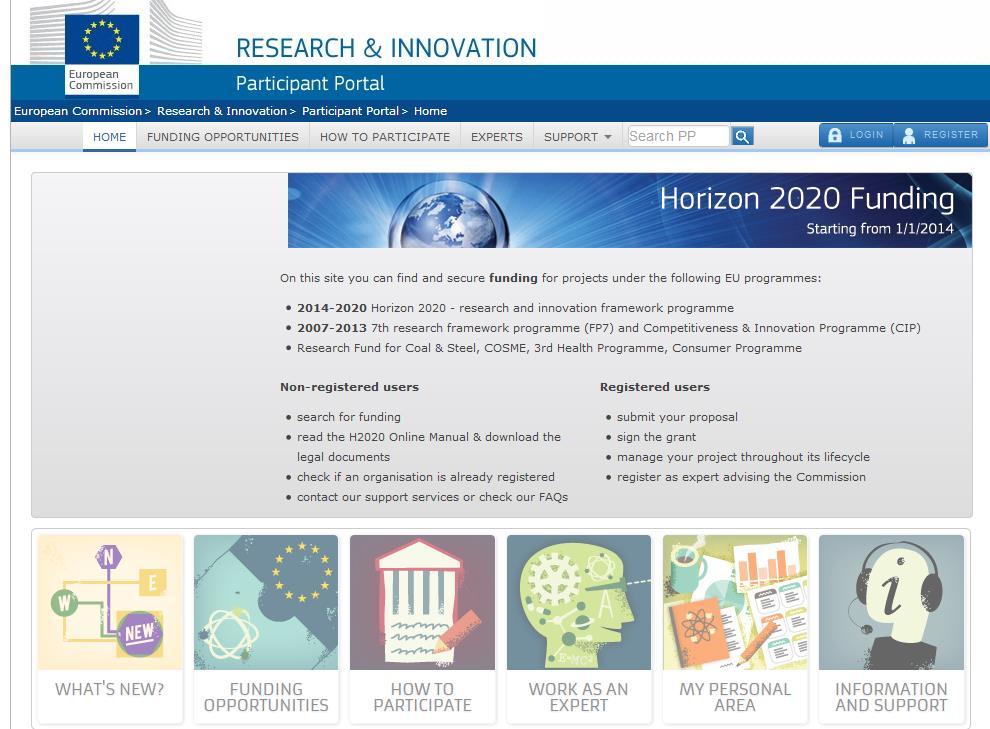Expand the Support menu dropdown arrow
Image resolution: width=990 pixels, height=729 pixels.
[x=607, y=137]
